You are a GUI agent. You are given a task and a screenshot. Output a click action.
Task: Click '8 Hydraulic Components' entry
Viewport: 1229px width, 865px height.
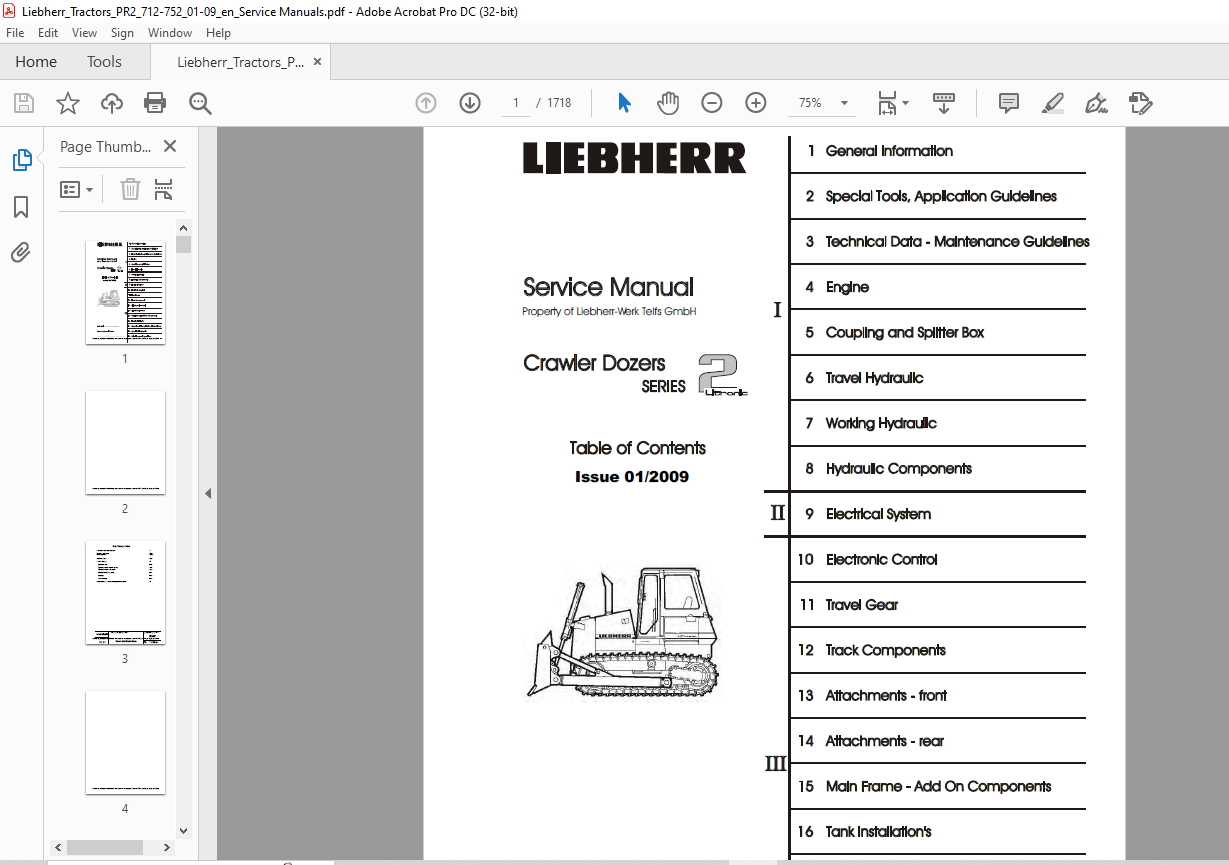tap(888, 469)
